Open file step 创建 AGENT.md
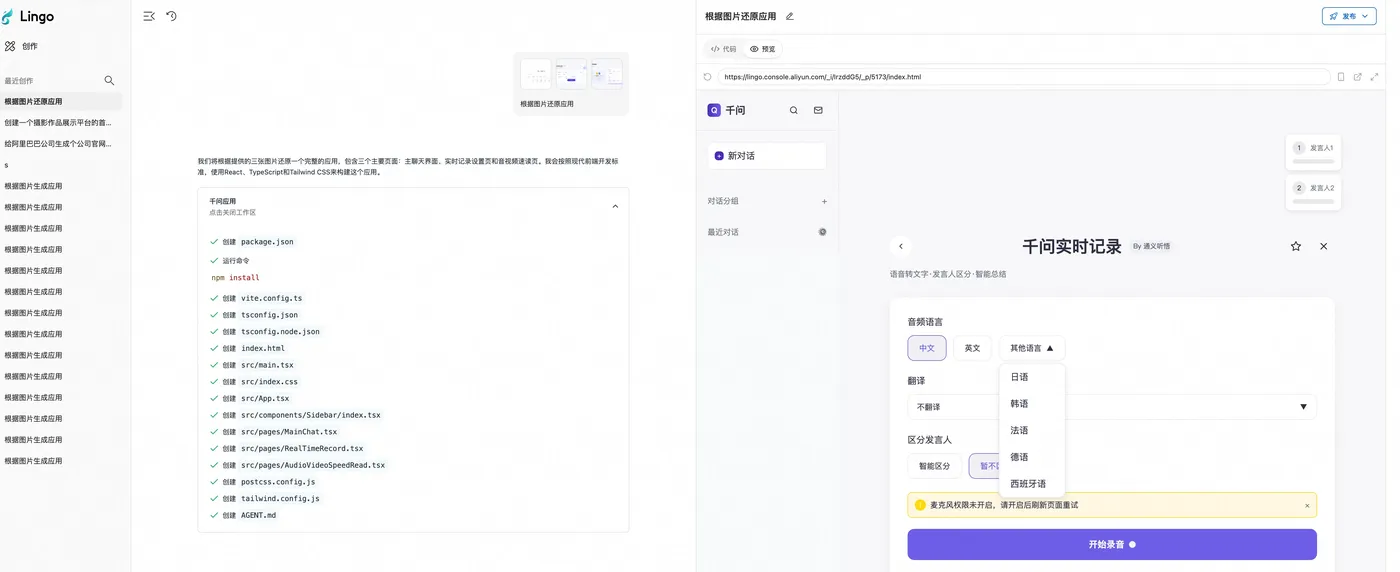 249,515
